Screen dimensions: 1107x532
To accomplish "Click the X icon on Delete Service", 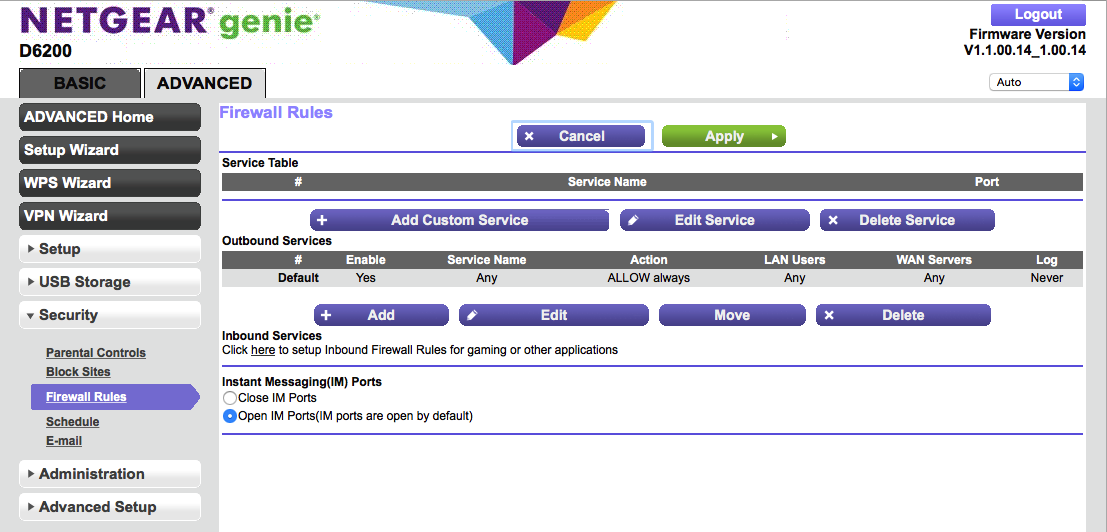I will [833, 220].
